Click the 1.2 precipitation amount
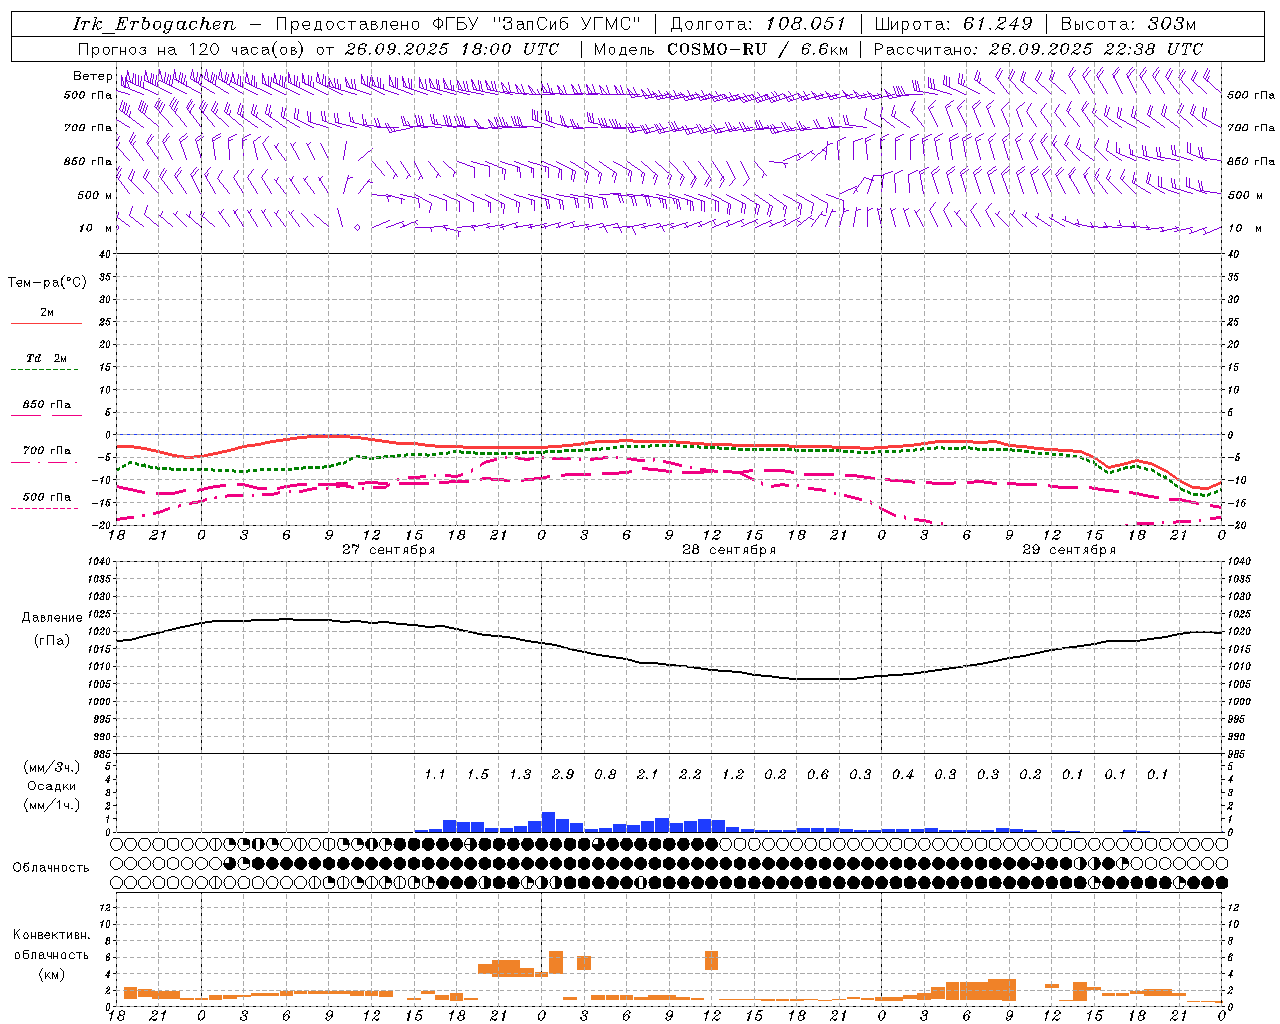 (x=733, y=775)
